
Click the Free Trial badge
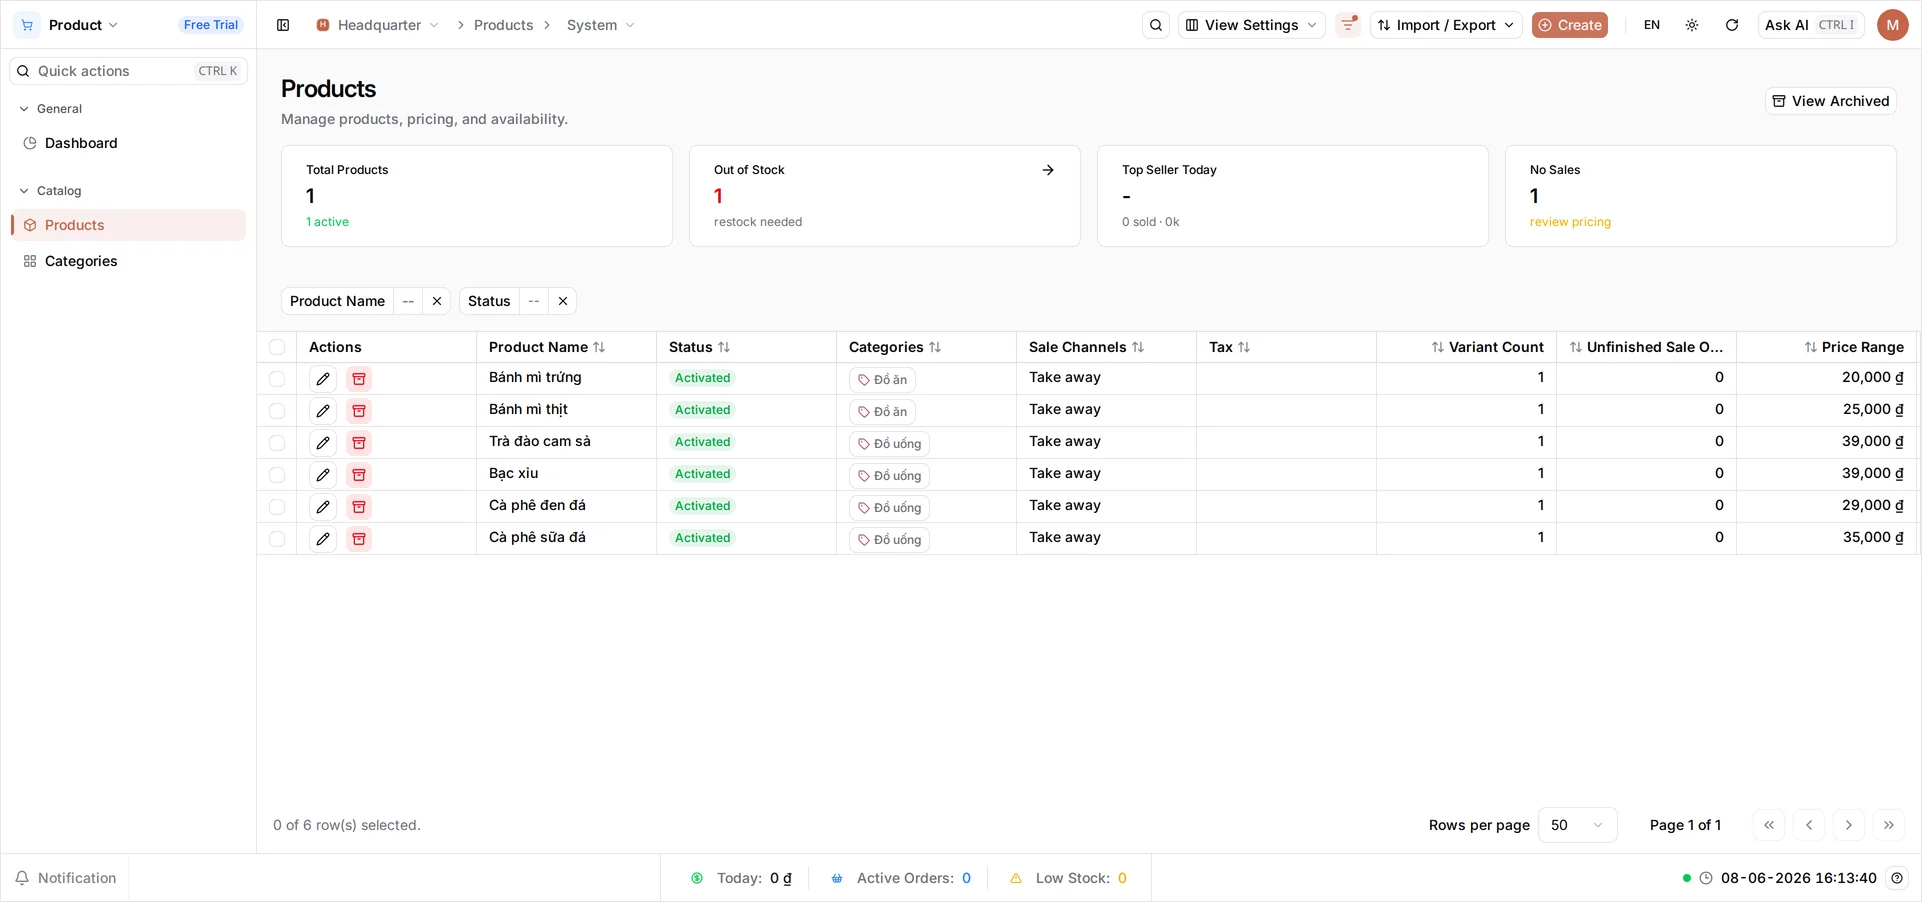point(211,25)
